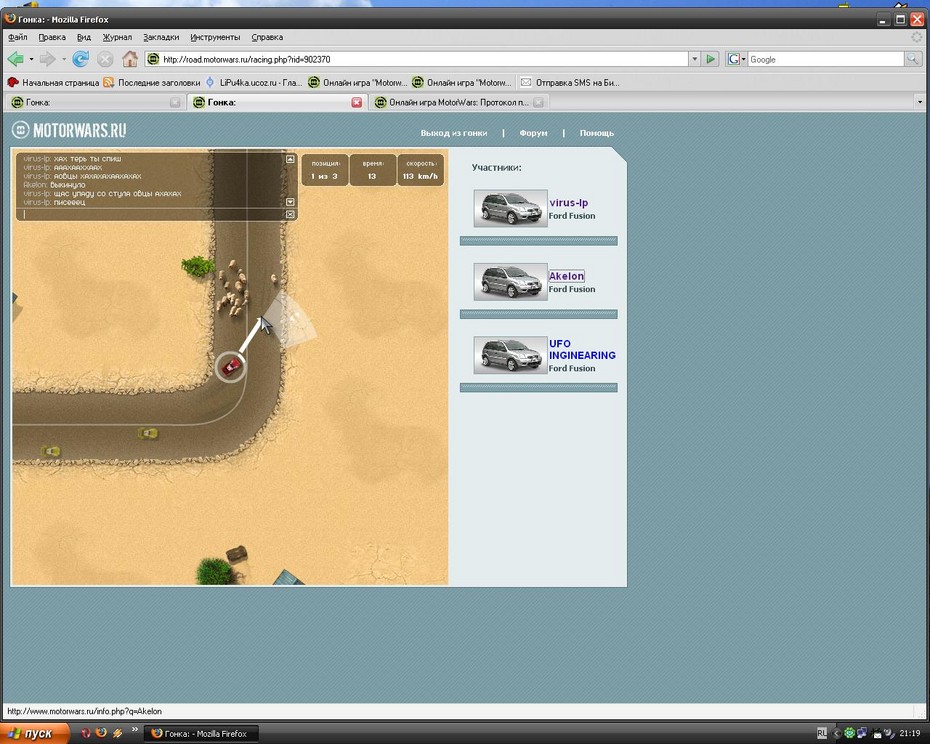The width and height of the screenshot is (930, 744).
Task: Close the active Гонка tab with red X
Action: 356,103
